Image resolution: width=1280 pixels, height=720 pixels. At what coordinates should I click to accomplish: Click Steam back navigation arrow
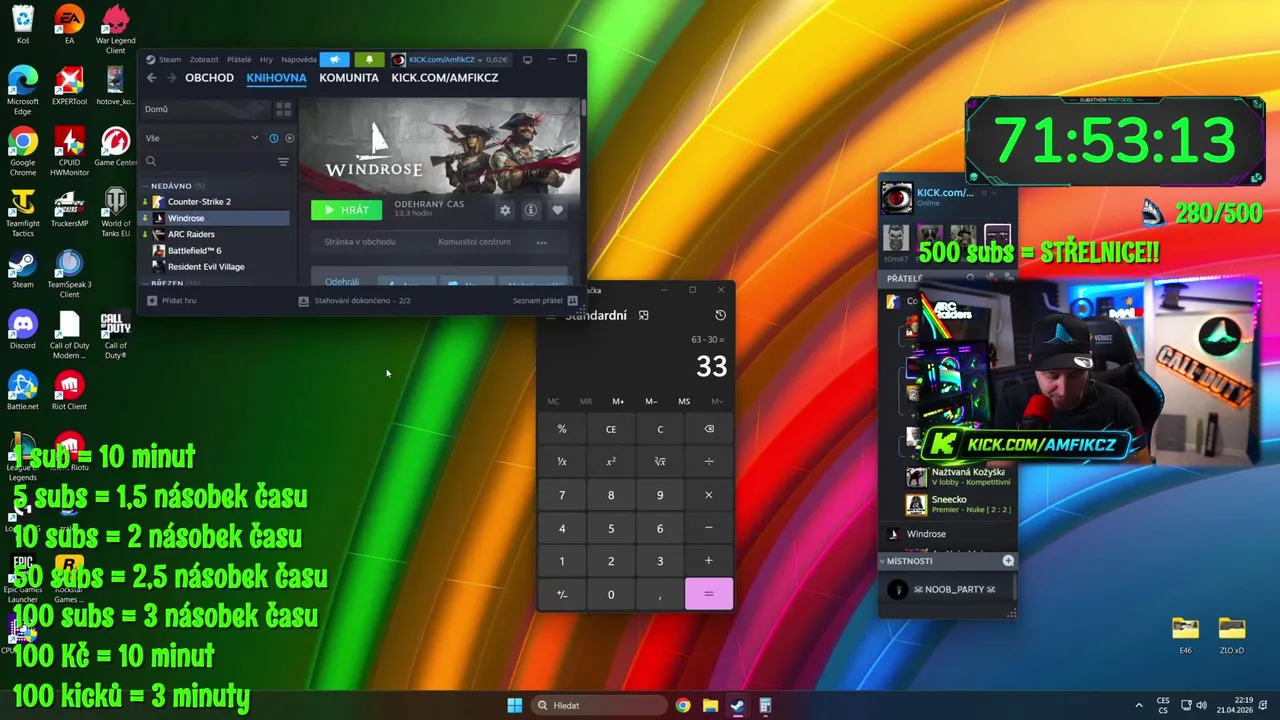pos(151,77)
